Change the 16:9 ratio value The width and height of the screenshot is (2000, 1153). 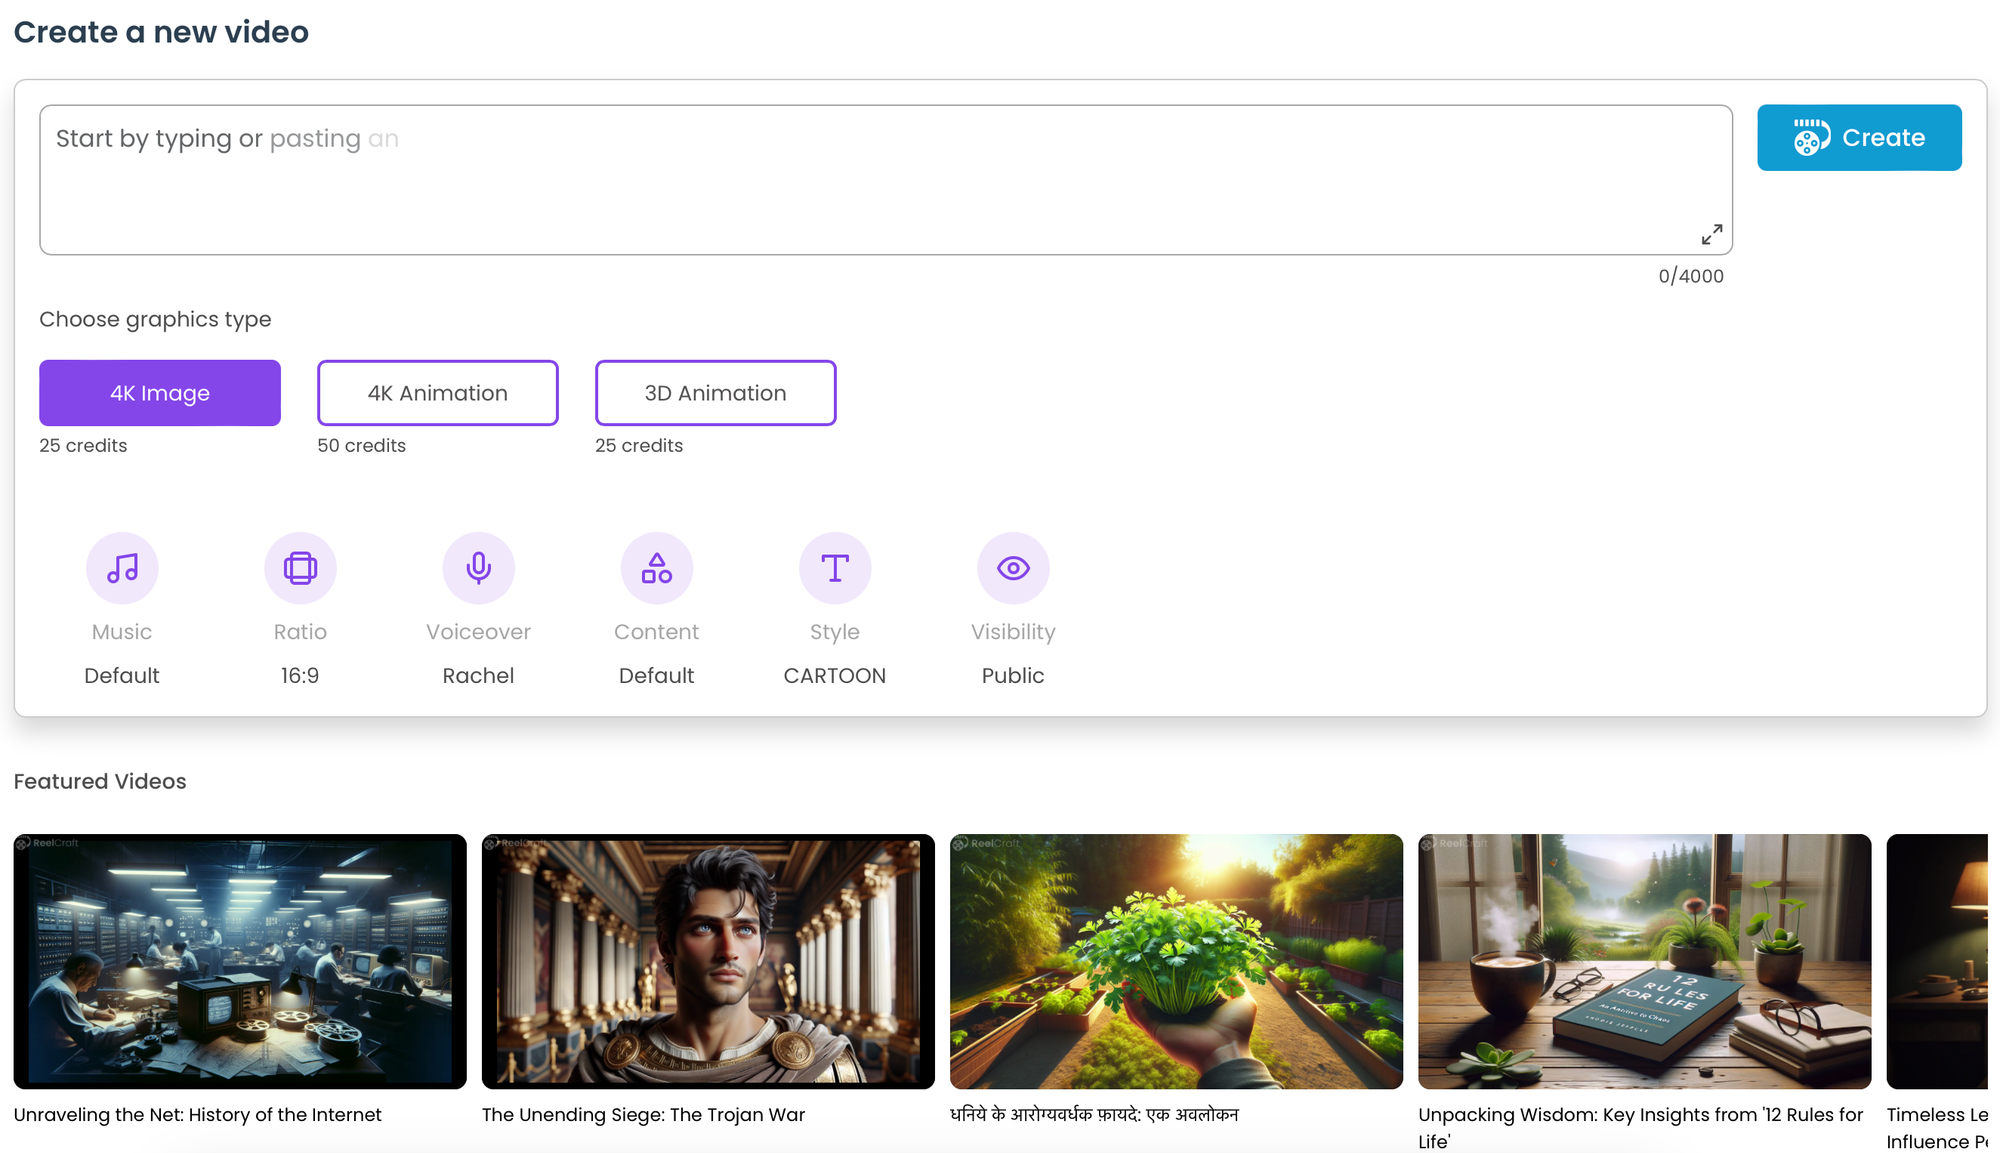click(x=300, y=676)
